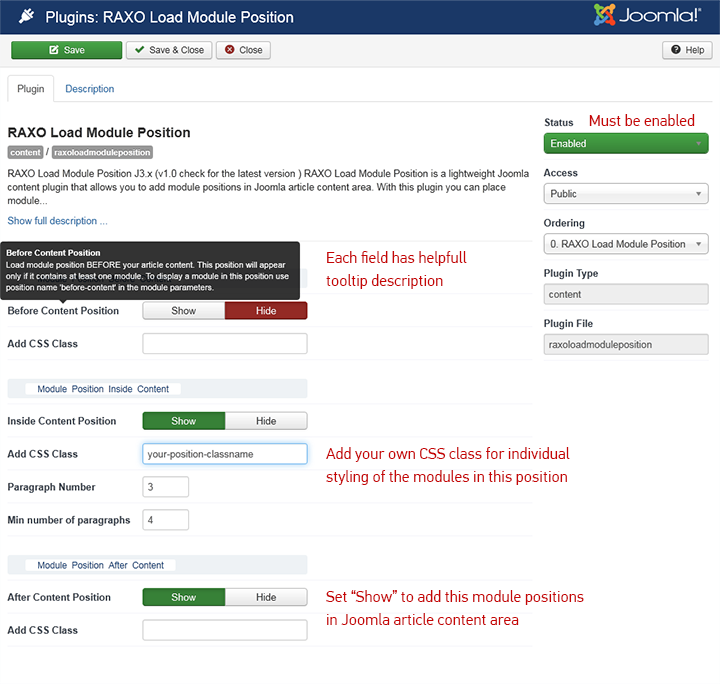Click the help question mark icon

click(x=675, y=50)
